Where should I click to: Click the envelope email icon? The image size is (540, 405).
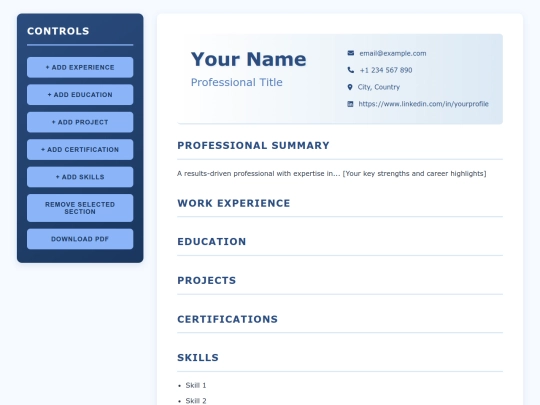[x=351, y=53]
